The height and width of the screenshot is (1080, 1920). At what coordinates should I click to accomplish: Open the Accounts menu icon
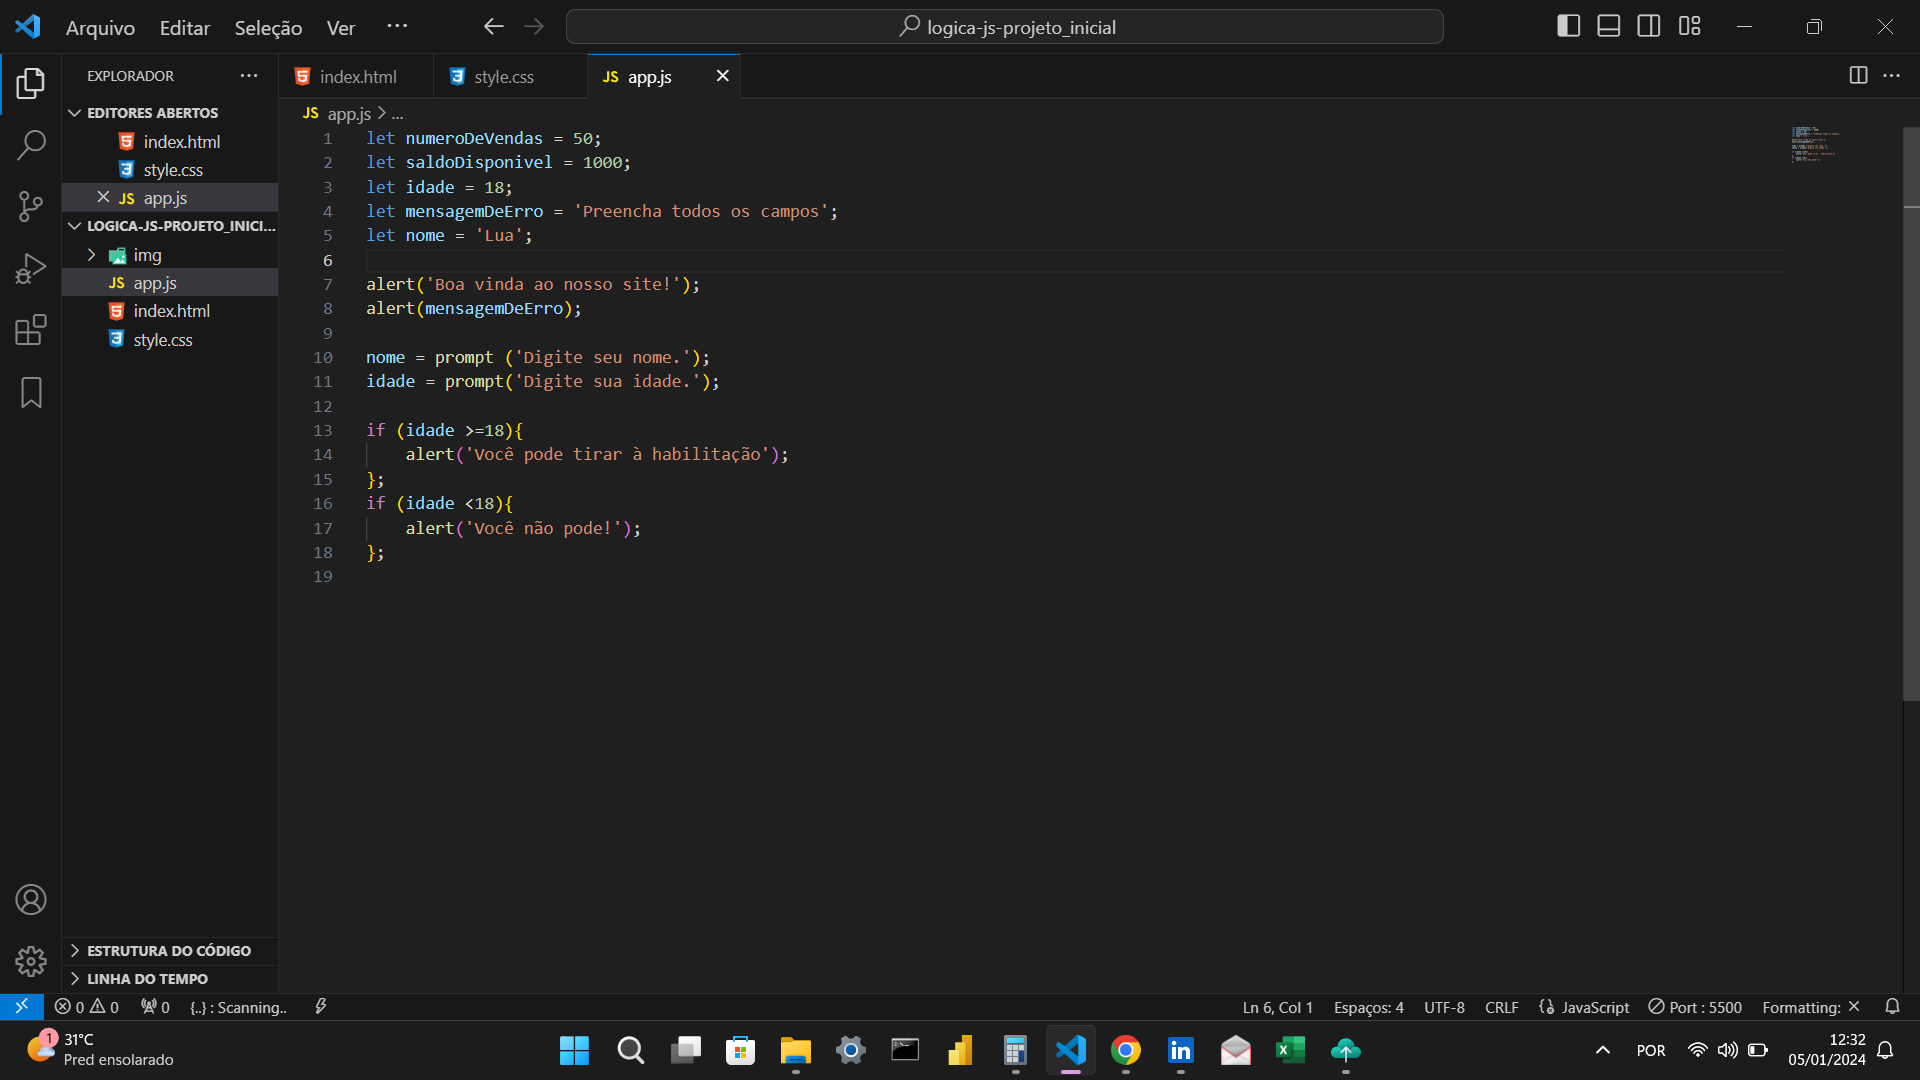[x=31, y=900]
